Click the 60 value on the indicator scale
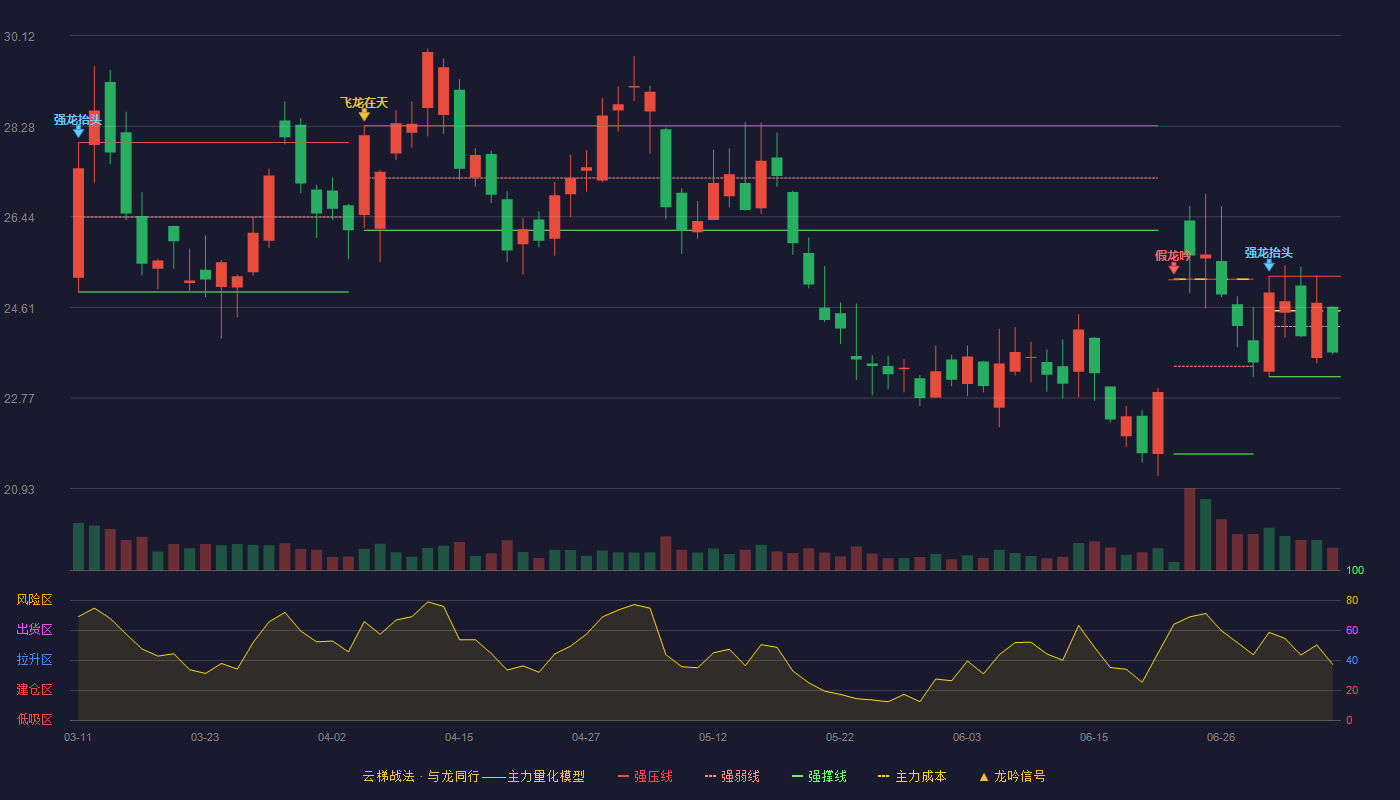1400x800 pixels. click(1352, 630)
